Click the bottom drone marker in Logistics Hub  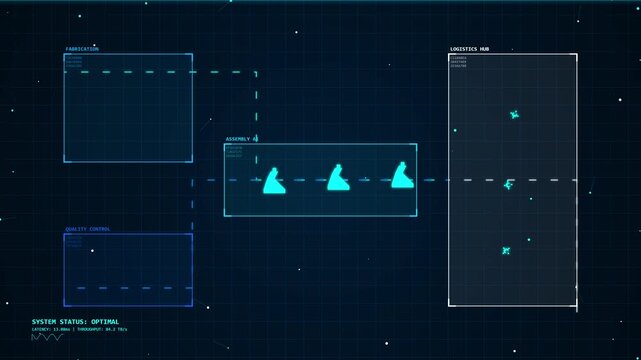506,250
